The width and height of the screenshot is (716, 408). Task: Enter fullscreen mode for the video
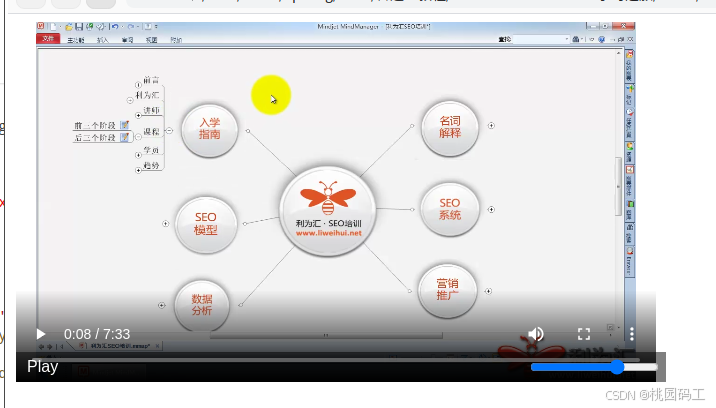pos(584,334)
